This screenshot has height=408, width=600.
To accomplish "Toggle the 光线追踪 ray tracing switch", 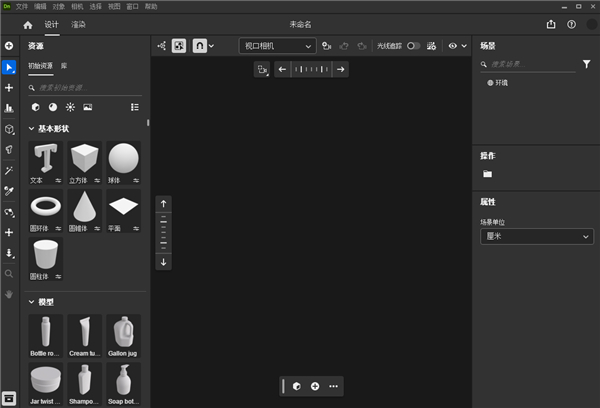I will (x=412, y=45).
